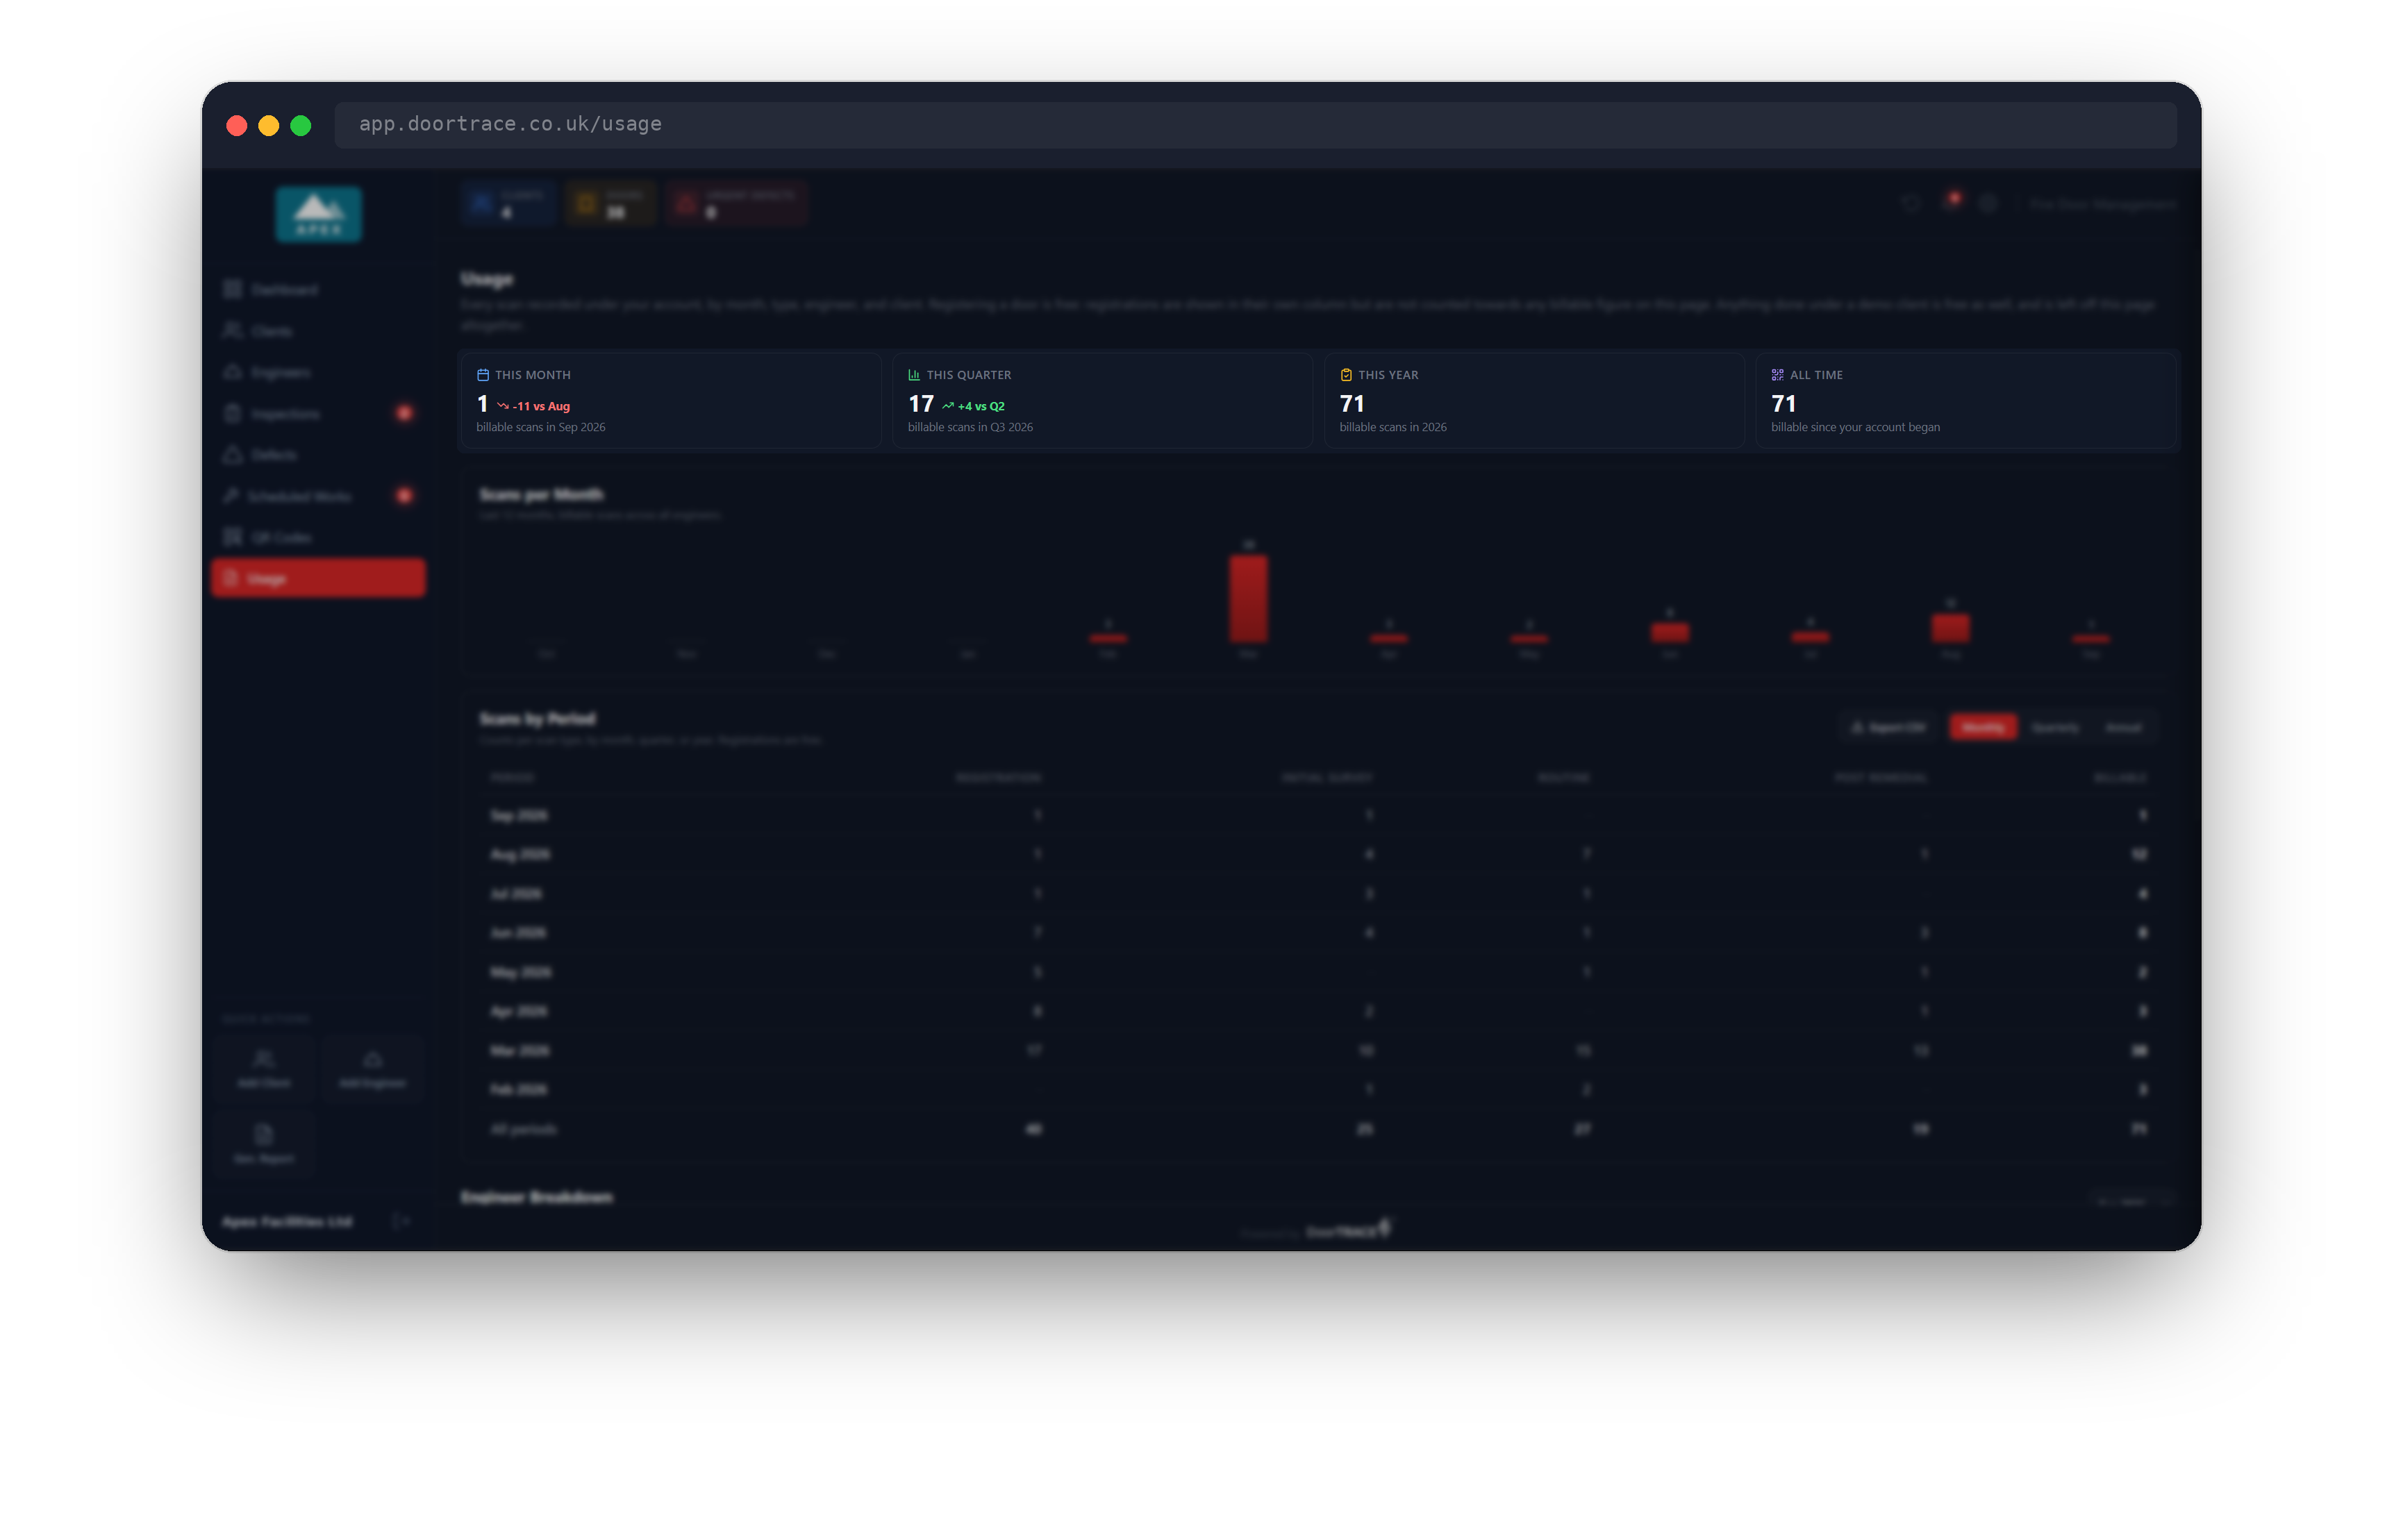Click the tallest red bar in the chart

(x=1248, y=598)
